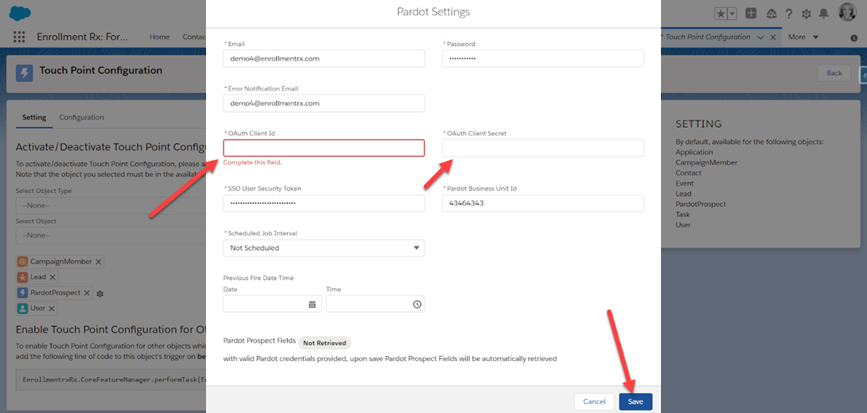Remove the CampaignMember pill
The width and height of the screenshot is (867, 413).
click(98, 261)
